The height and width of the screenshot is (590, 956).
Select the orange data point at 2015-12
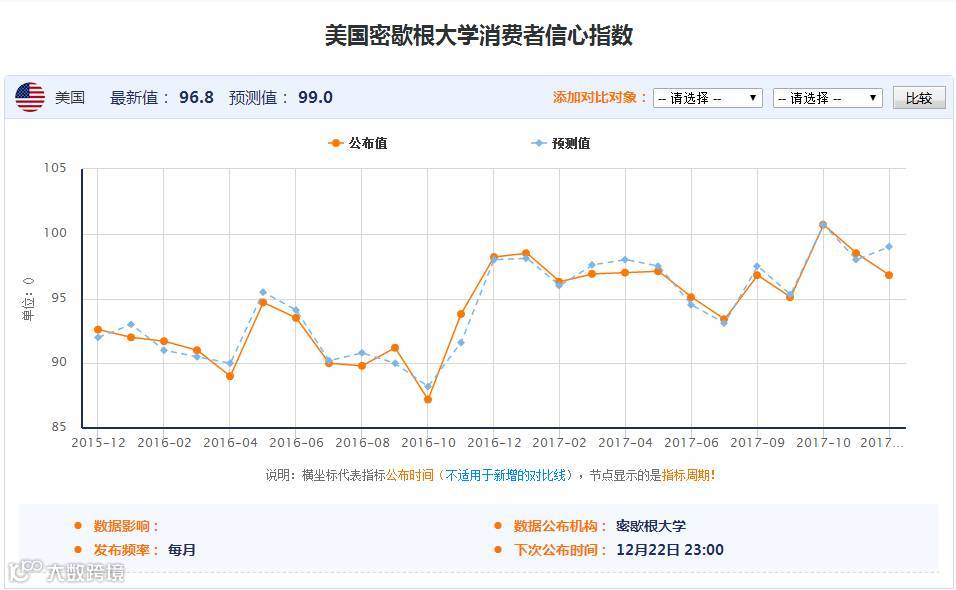point(98,330)
